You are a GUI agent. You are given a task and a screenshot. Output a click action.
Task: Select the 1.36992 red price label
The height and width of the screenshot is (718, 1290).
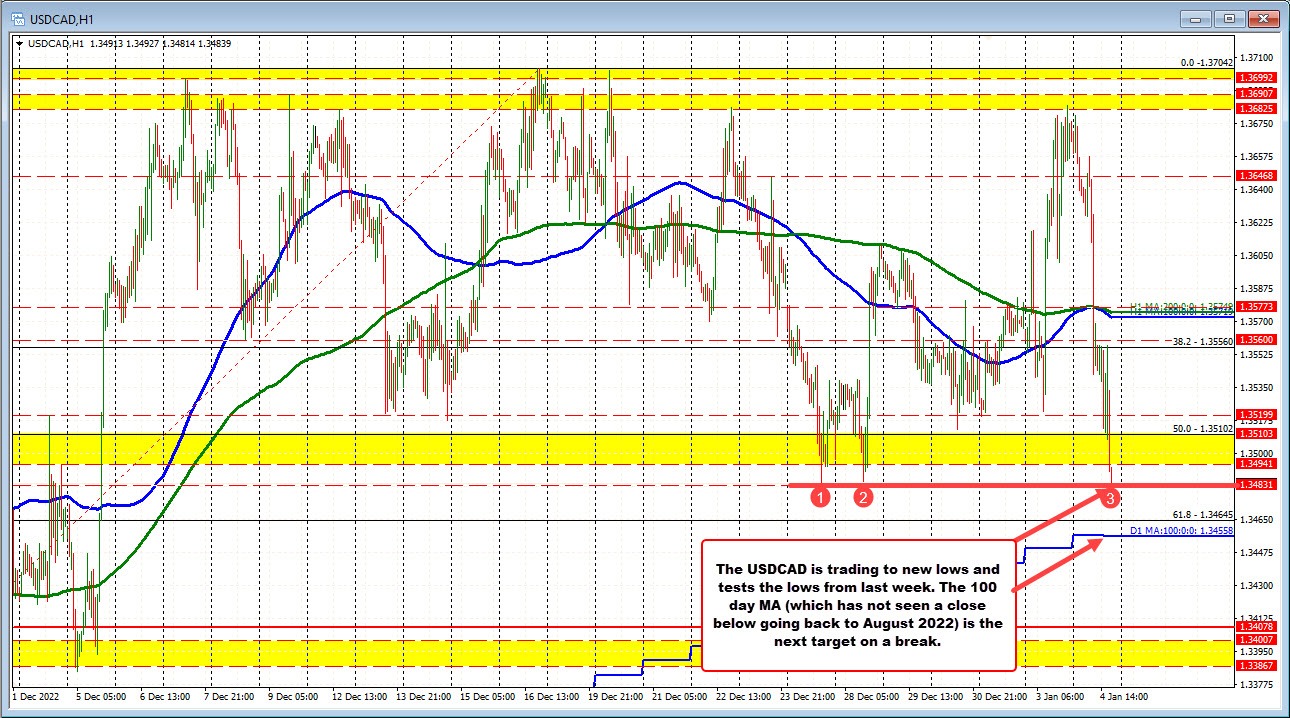point(1255,77)
